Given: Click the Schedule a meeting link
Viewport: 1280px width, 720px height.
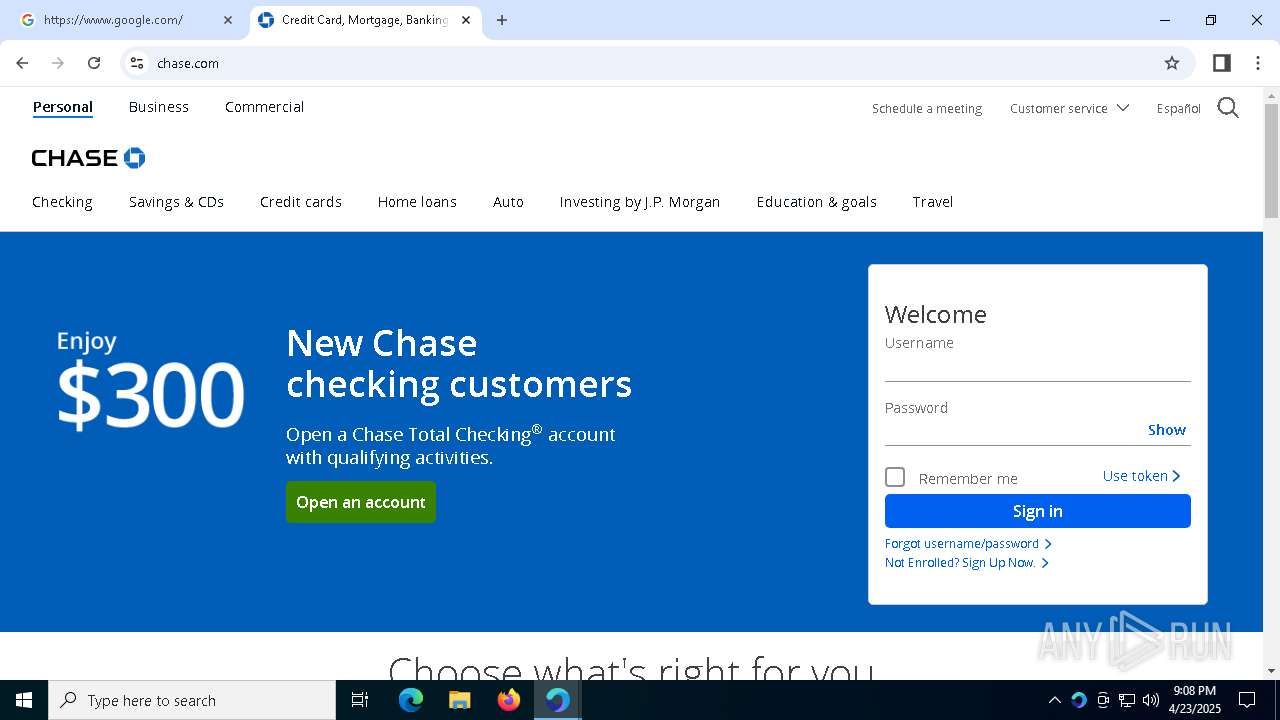Looking at the screenshot, I should (927, 108).
